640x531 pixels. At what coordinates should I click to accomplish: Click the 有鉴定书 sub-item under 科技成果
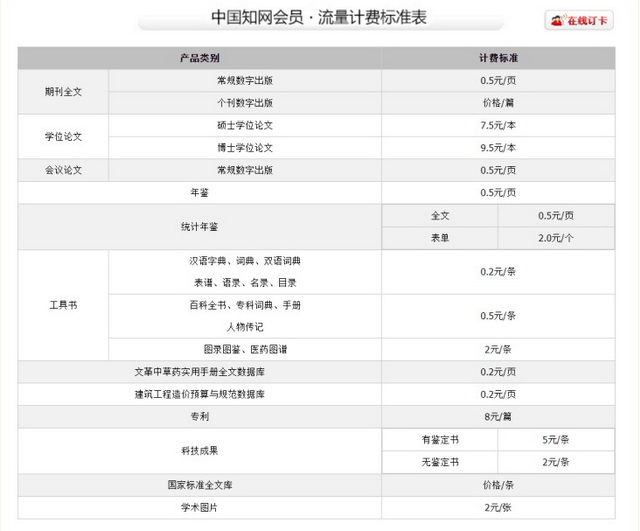(x=440, y=440)
